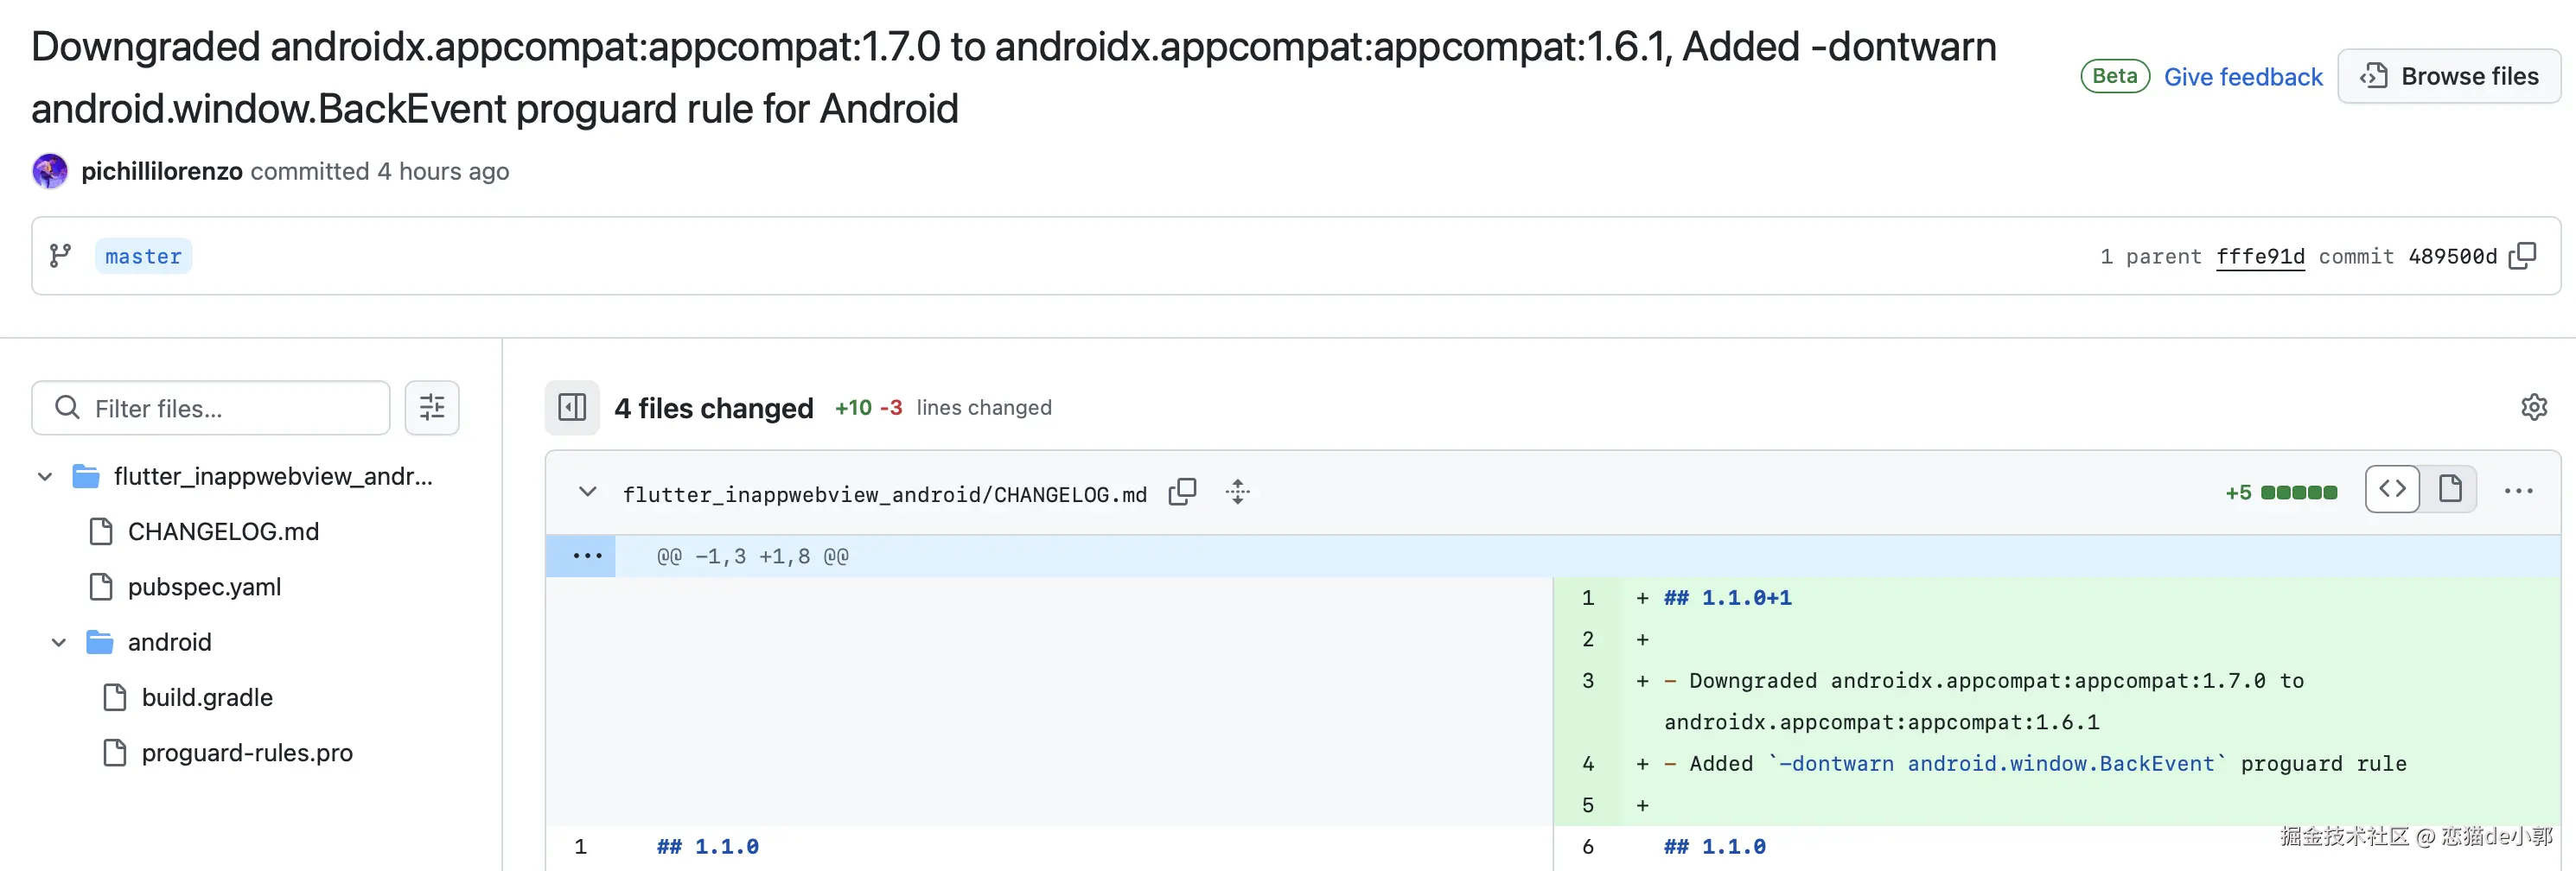
Task: Open the diff view settings gear
Action: [x=2533, y=407]
